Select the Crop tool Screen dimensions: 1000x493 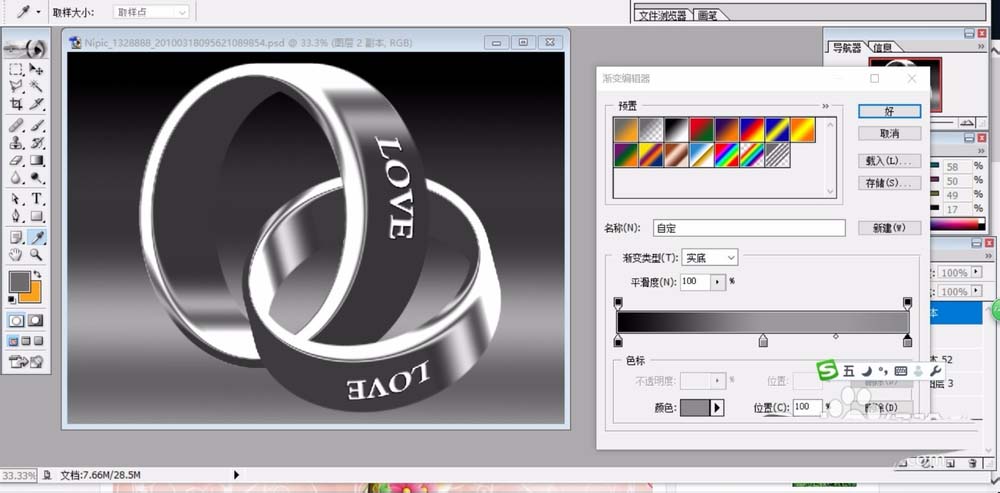[x=17, y=104]
